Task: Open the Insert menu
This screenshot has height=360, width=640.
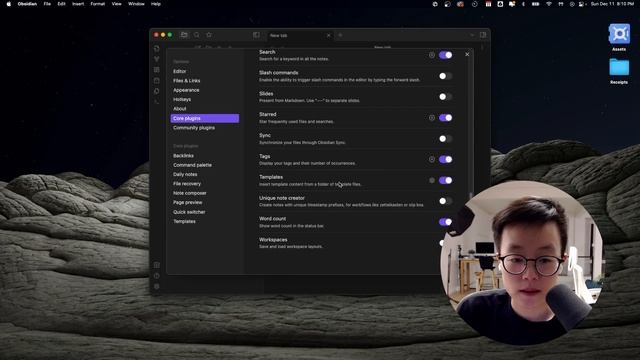Action: 78,4
